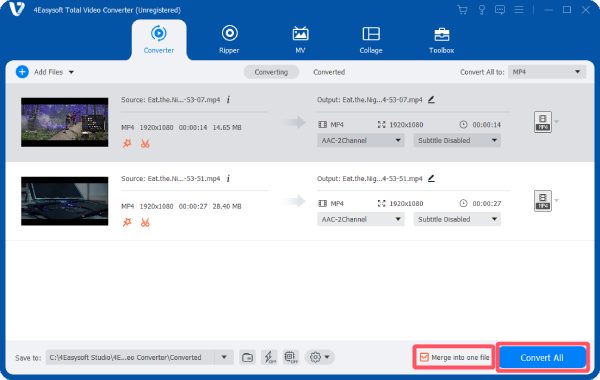This screenshot has width=600, height=380.
Task: Open edit effects star for 53-07.mp4
Action: 127,144
